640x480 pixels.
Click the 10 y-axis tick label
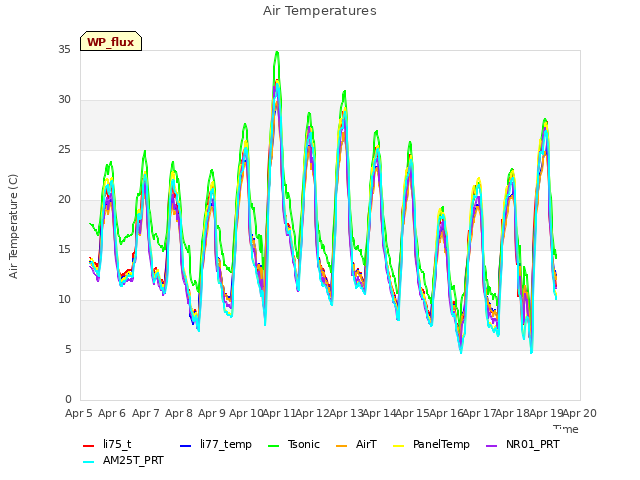pyautogui.click(x=64, y=300)
